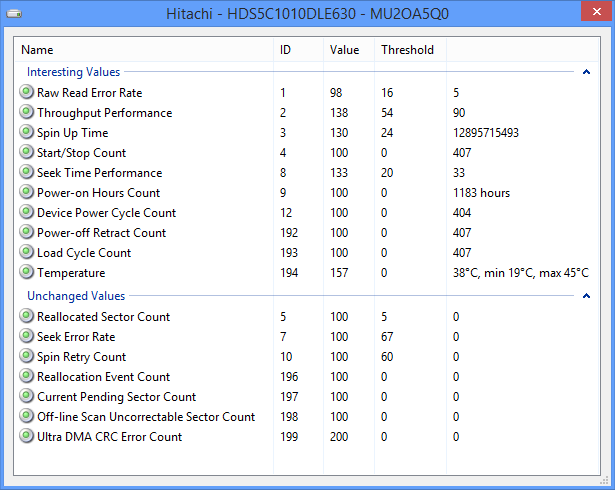Click the ID cell 196 for Reallocation Event Count
Screen dimensions: 615x490
[289, 377]
